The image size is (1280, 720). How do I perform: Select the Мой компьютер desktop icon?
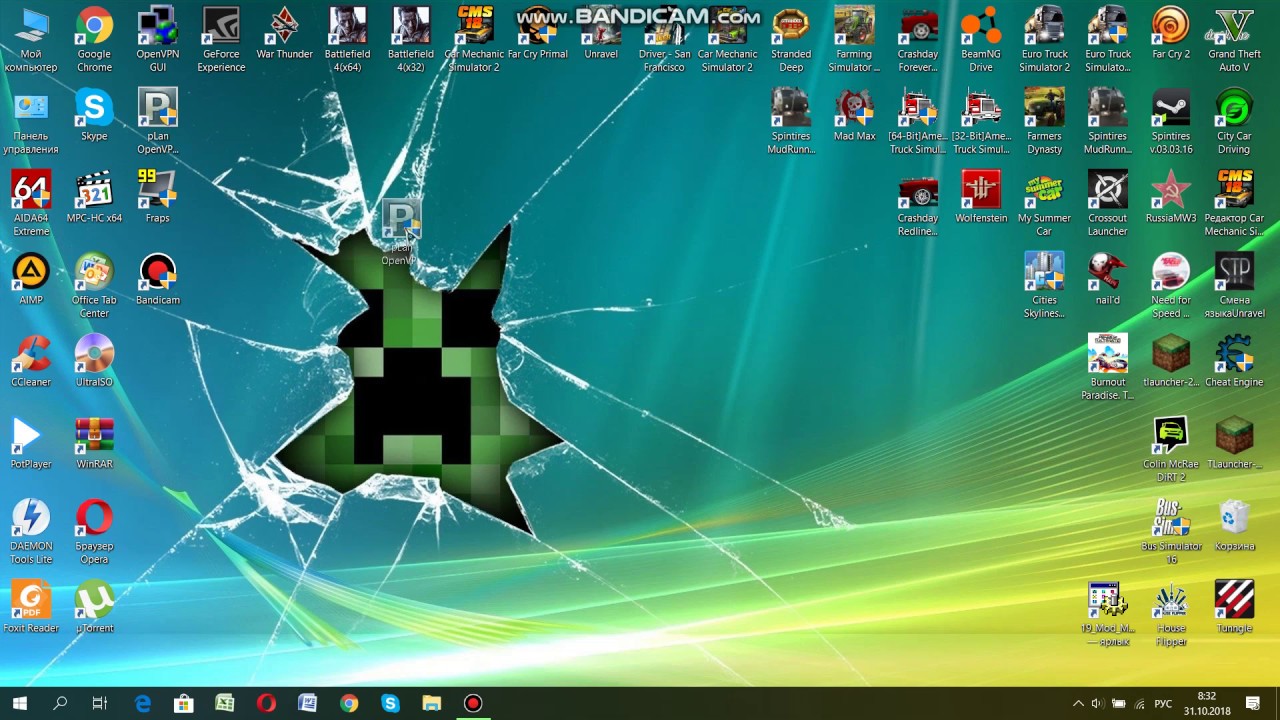[x=31, y=38]
